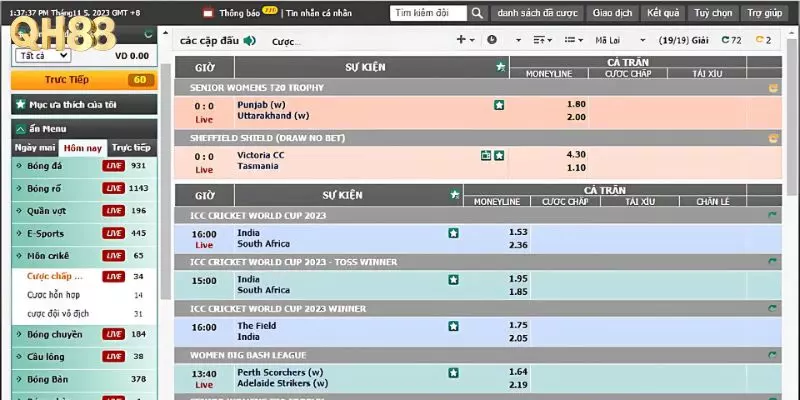Star the India vs South Africa 16:00 match
Screen dimensions: 800x400
[454, 233]
